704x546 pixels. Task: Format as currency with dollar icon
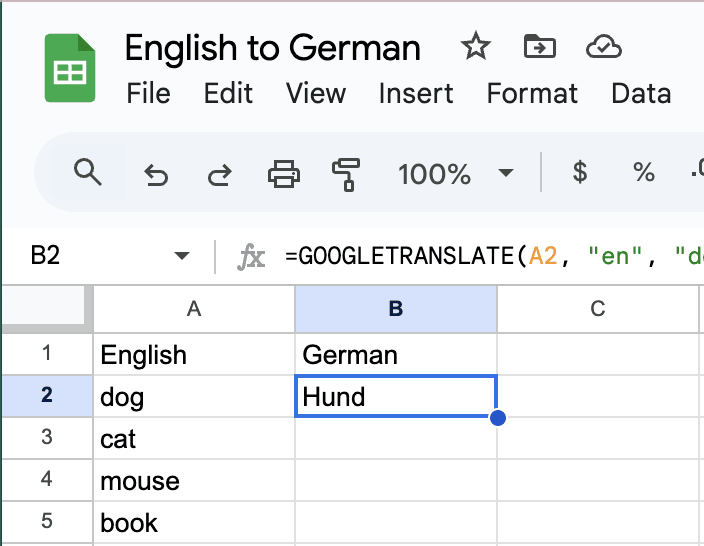579,173
